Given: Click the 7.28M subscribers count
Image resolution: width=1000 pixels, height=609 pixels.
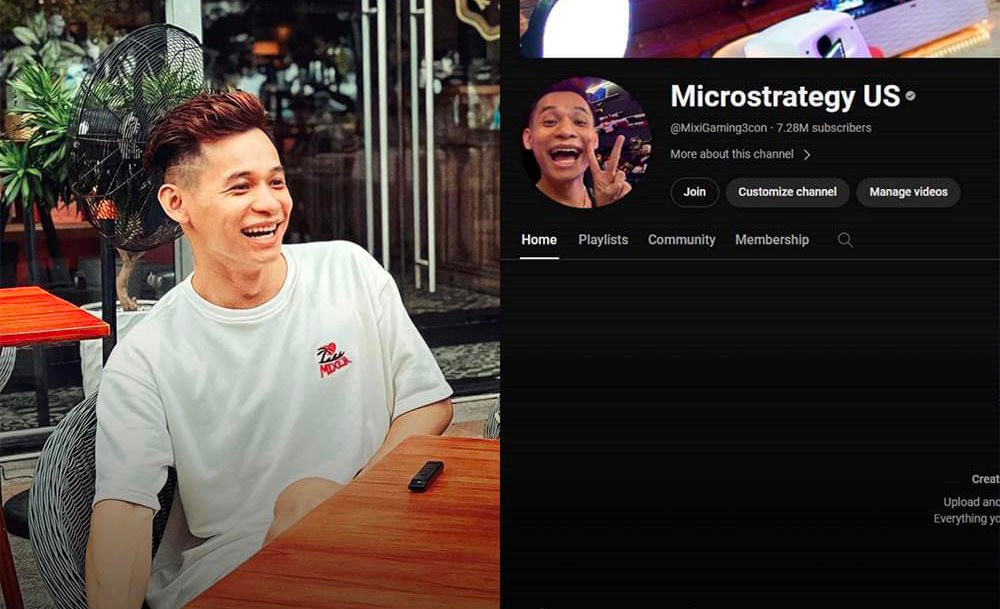Looking at the screenshot, I should coord(824,128).
